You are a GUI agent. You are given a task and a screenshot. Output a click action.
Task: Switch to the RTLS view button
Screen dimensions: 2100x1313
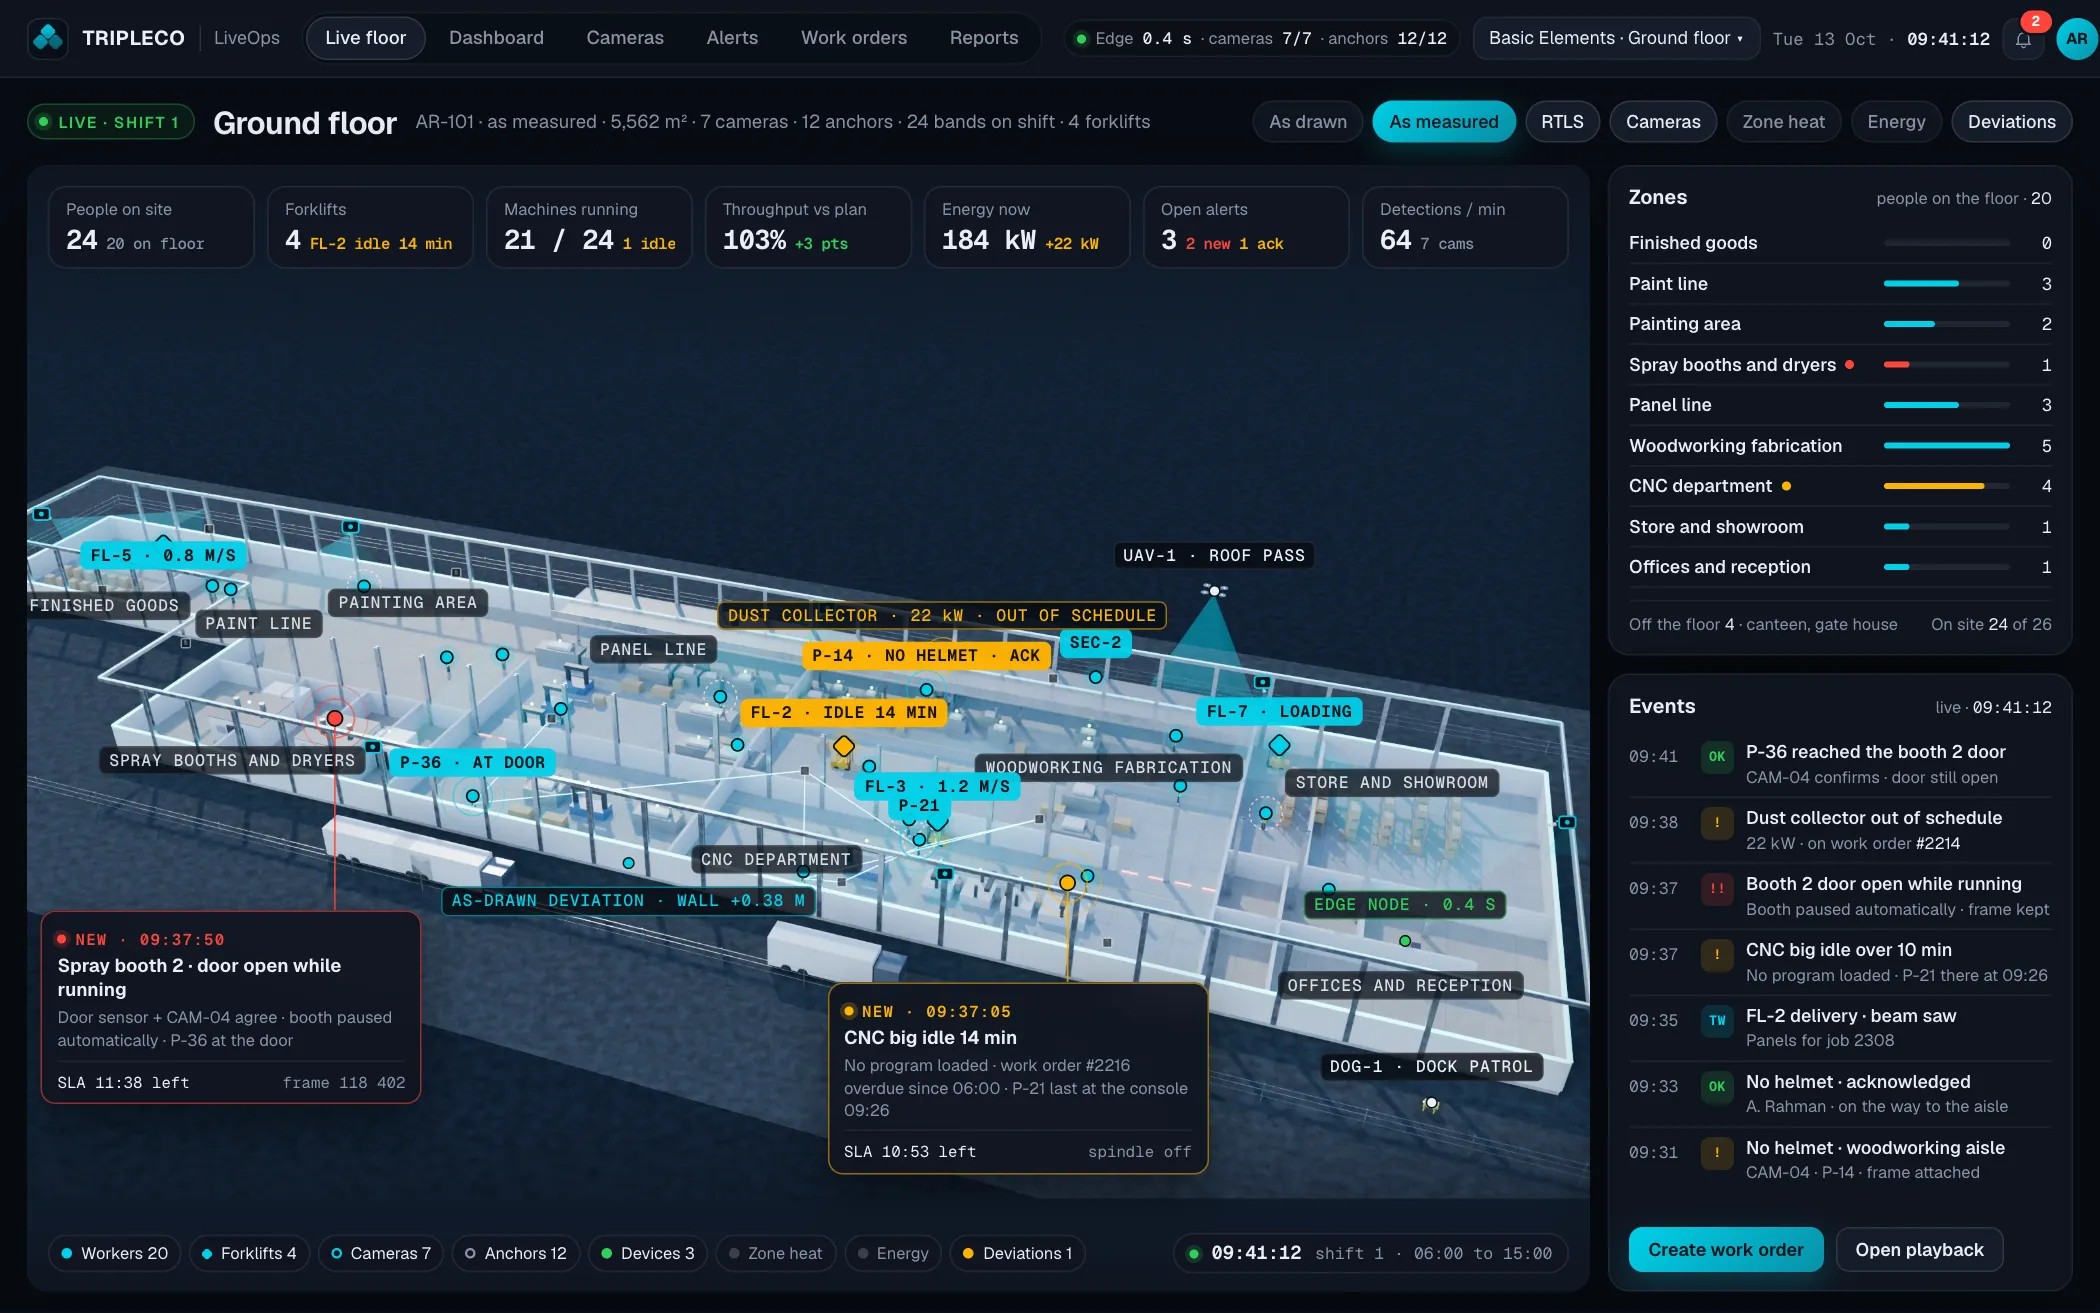[1562, 122]
